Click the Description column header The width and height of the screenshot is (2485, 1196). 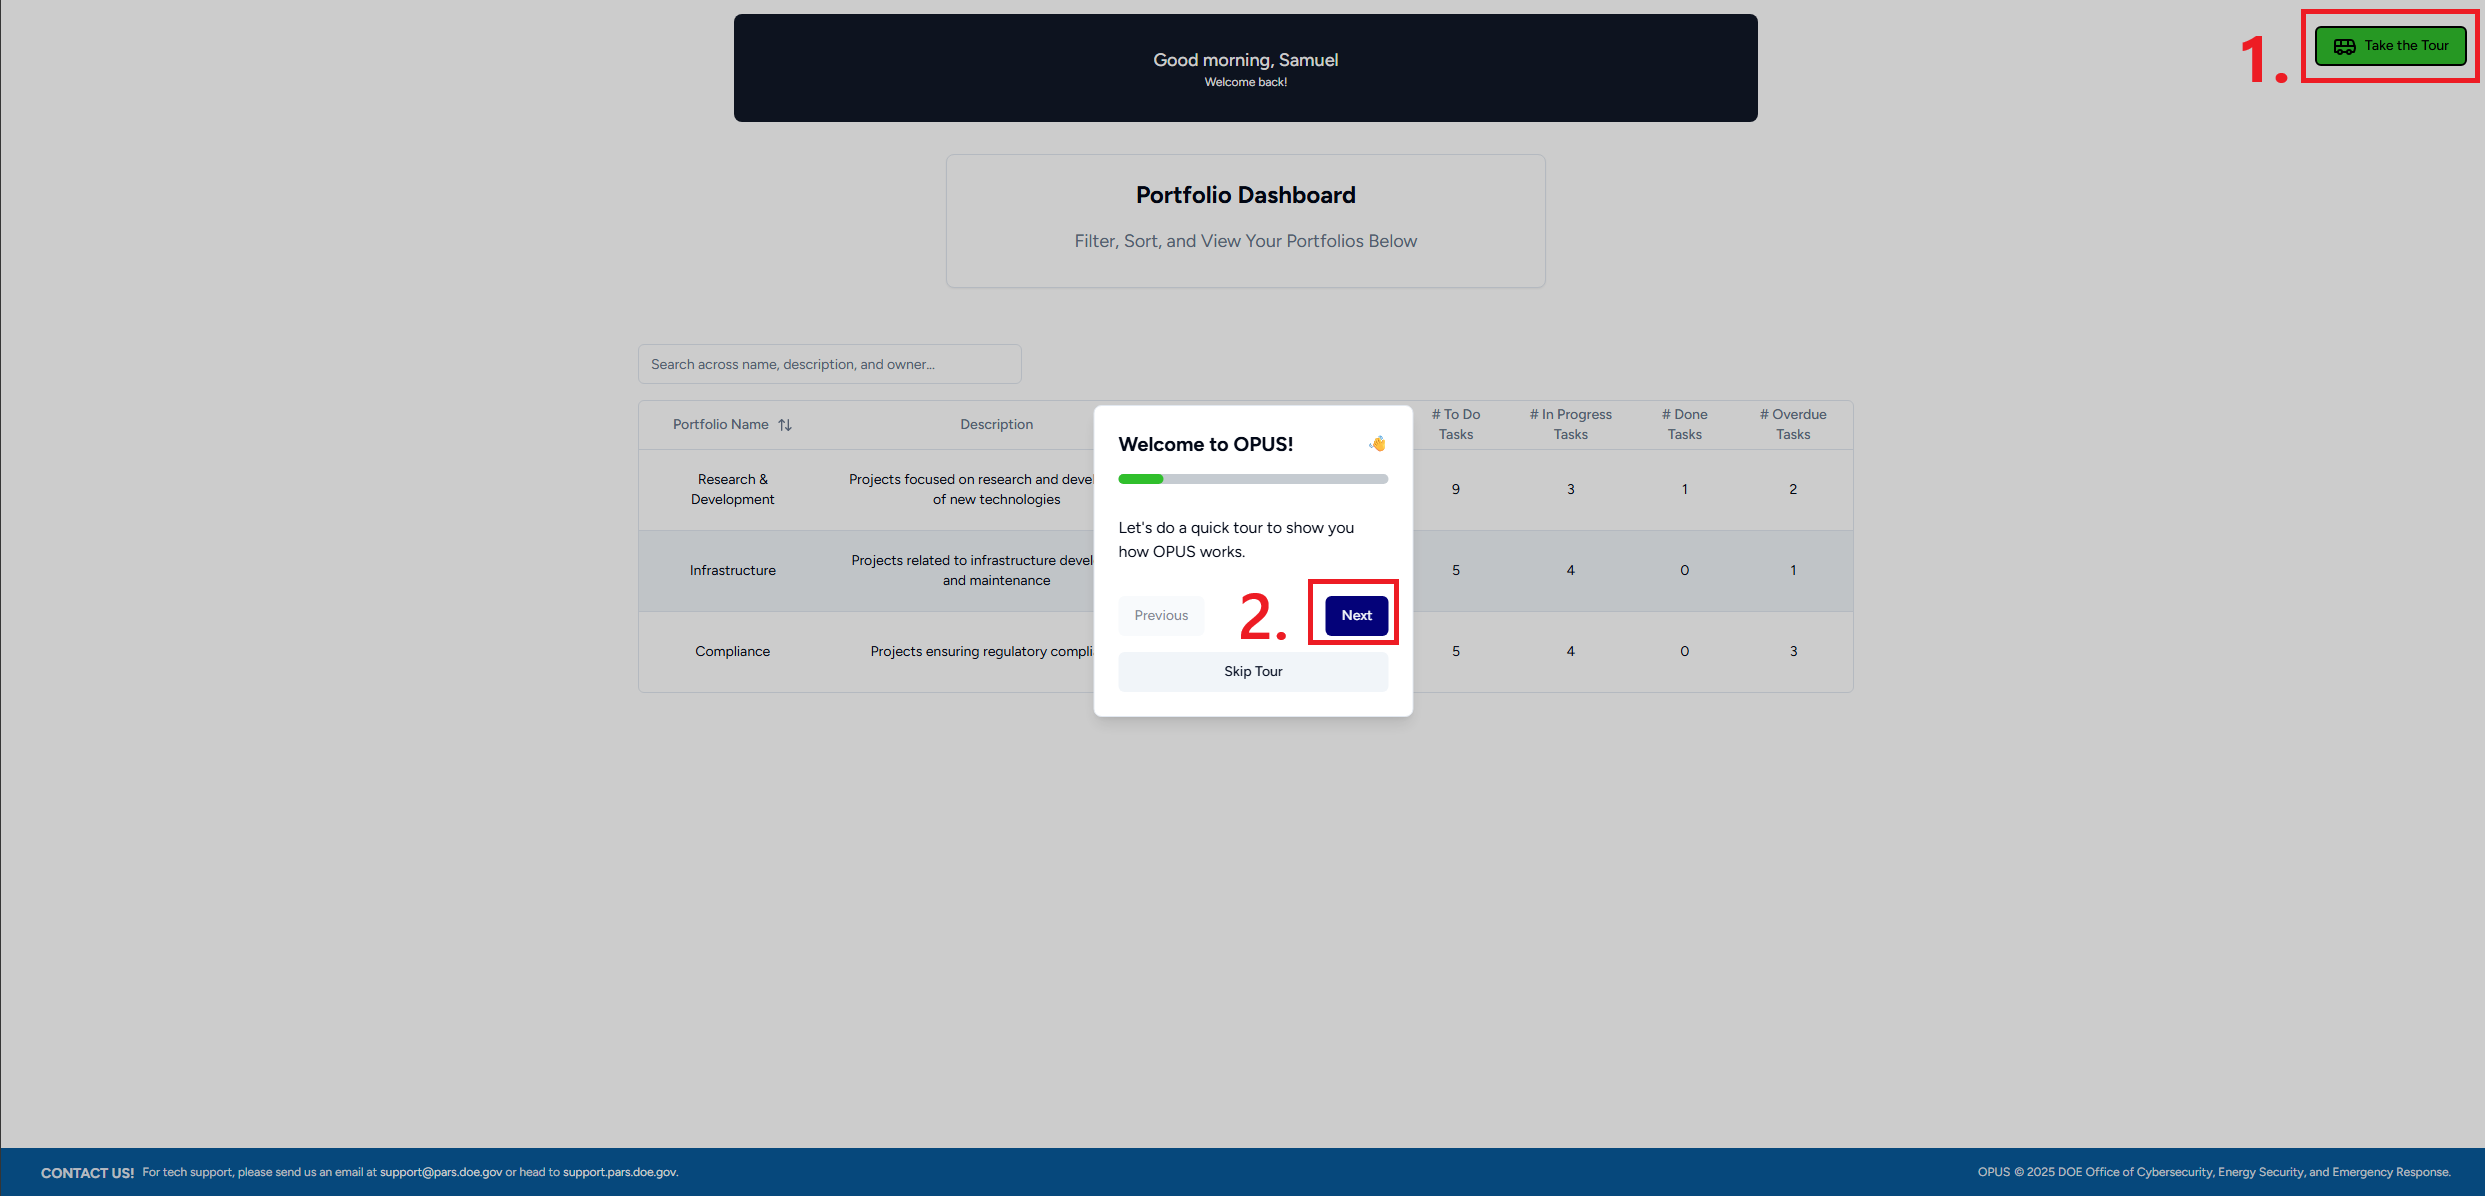[996, 424]
